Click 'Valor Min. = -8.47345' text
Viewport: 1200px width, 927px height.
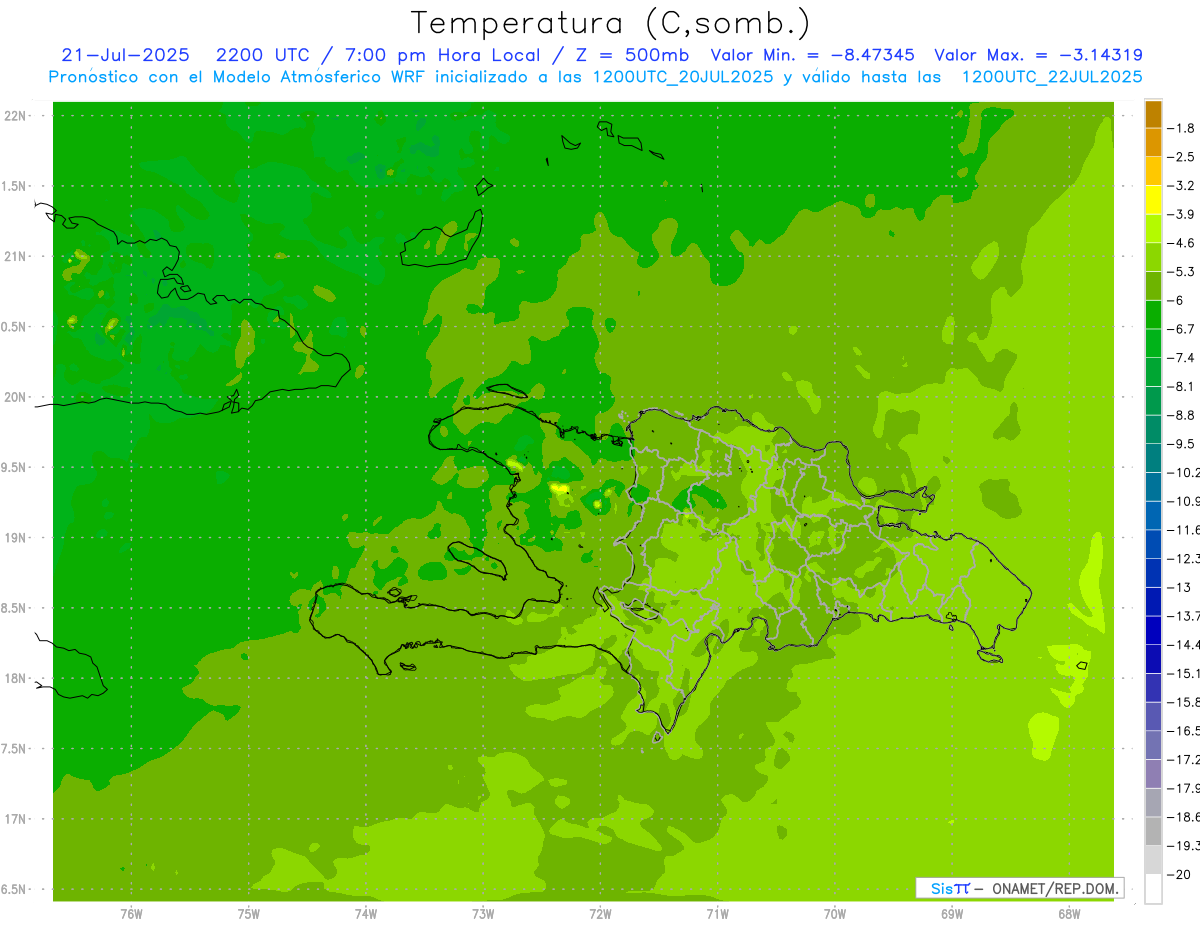(812, 55)
